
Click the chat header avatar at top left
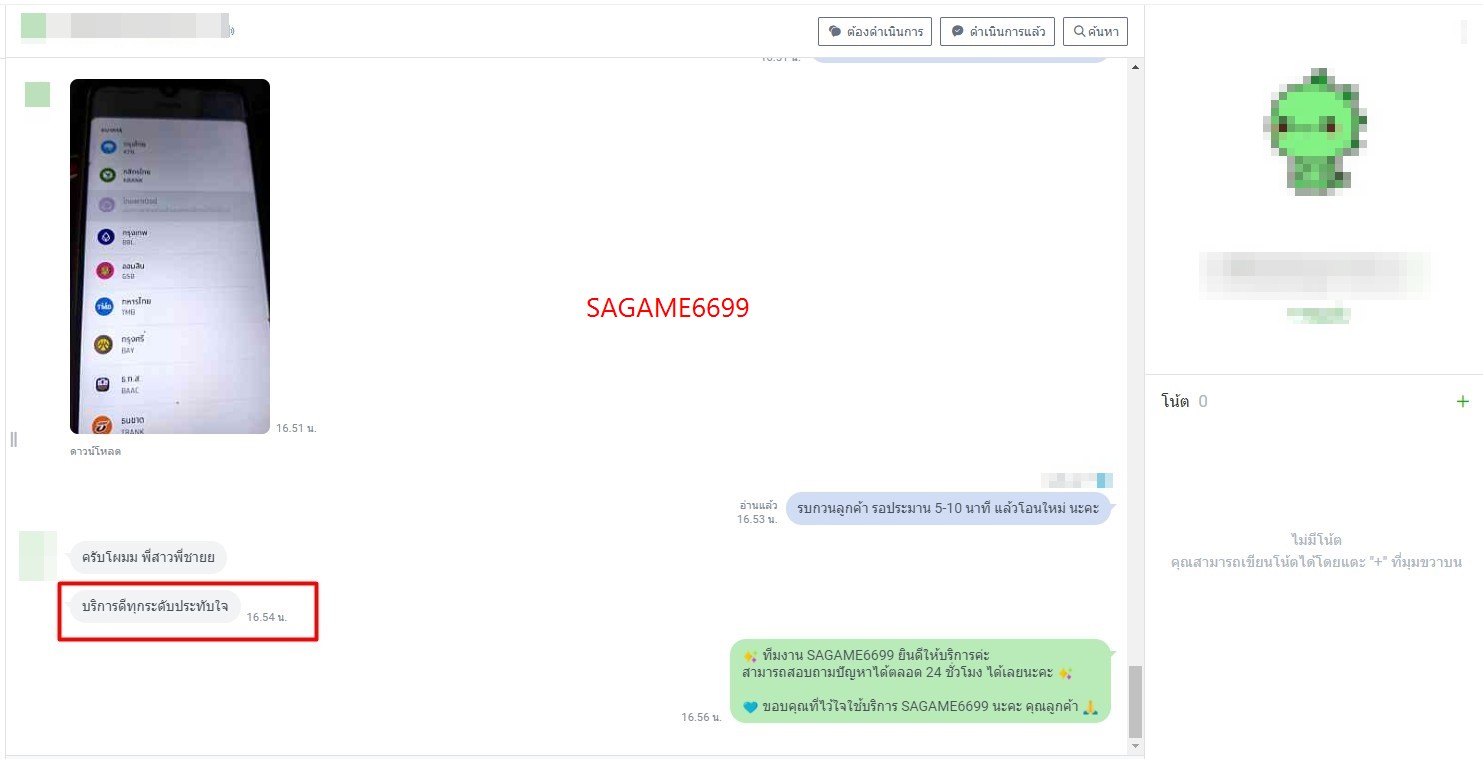33,27
